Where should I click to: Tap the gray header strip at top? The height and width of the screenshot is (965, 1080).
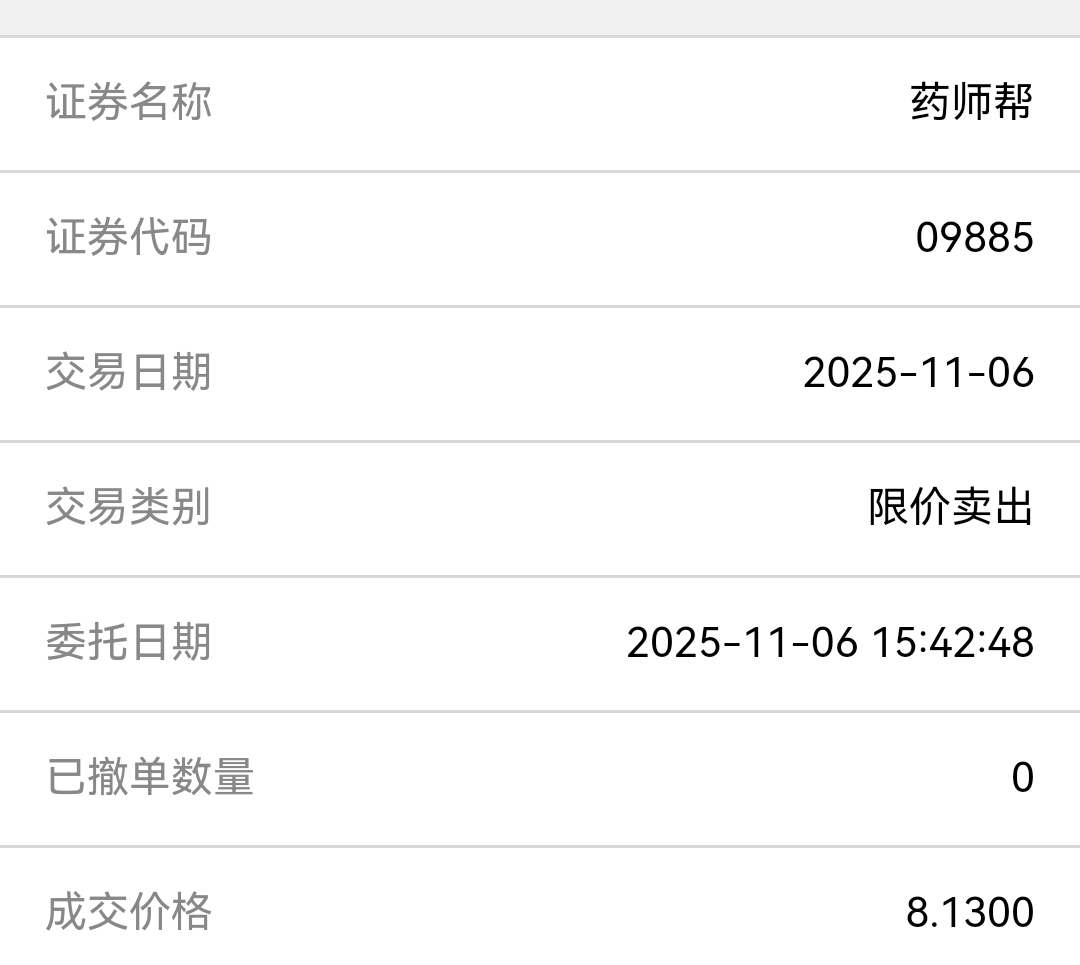(540, 17)
